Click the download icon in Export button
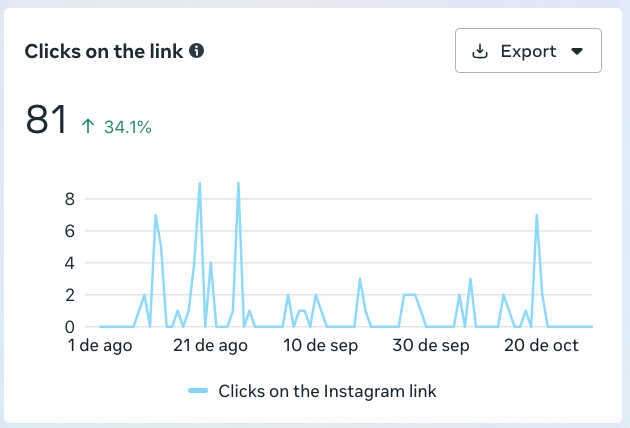The height and width of the screenshot is (428, 630). coord(480,51)
